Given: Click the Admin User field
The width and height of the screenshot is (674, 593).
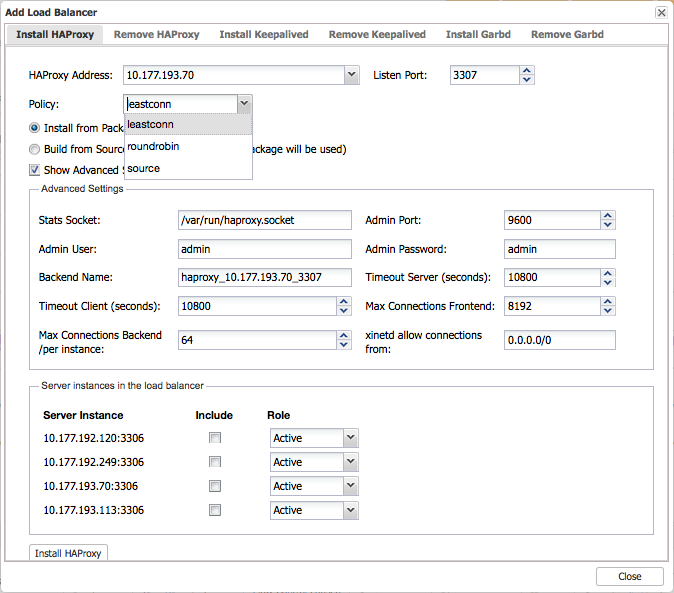Looking at the screenshot, I should [x=265, y=249].
